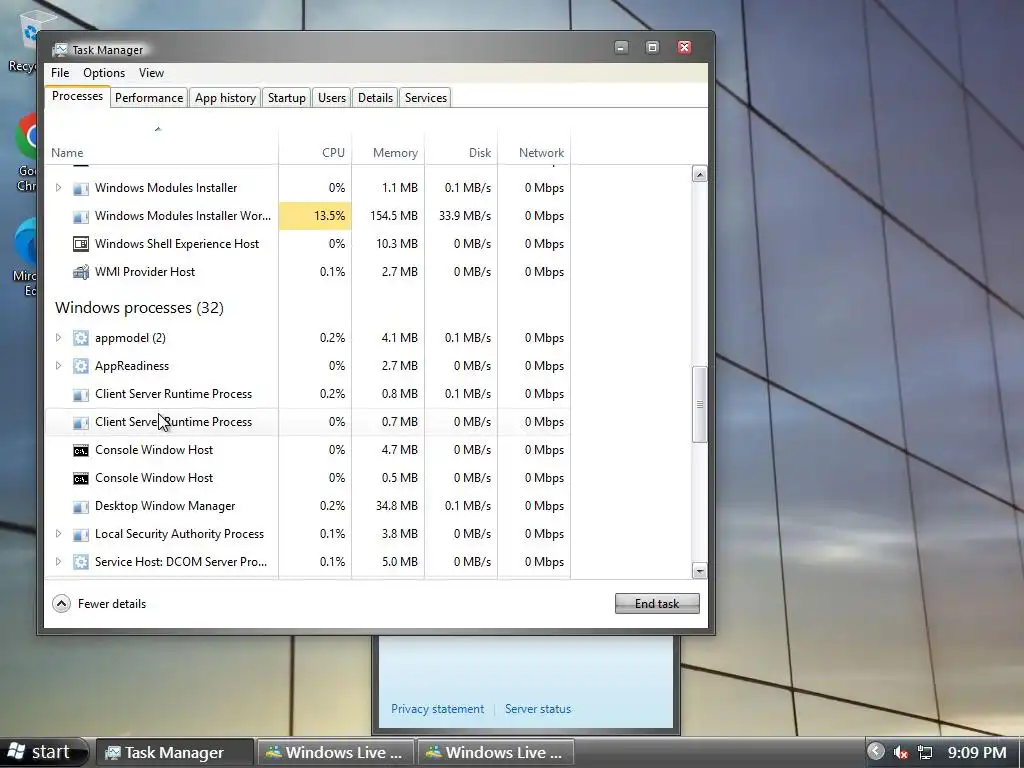Click the Local Security Authority Process icon
This screenshot has height=768, width=1024.
(x=80, y=535)
